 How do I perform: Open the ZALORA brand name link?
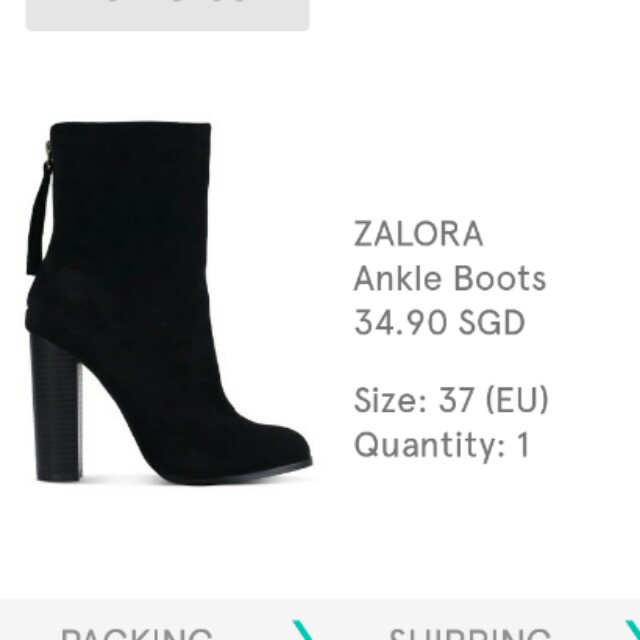click(418, 233)
